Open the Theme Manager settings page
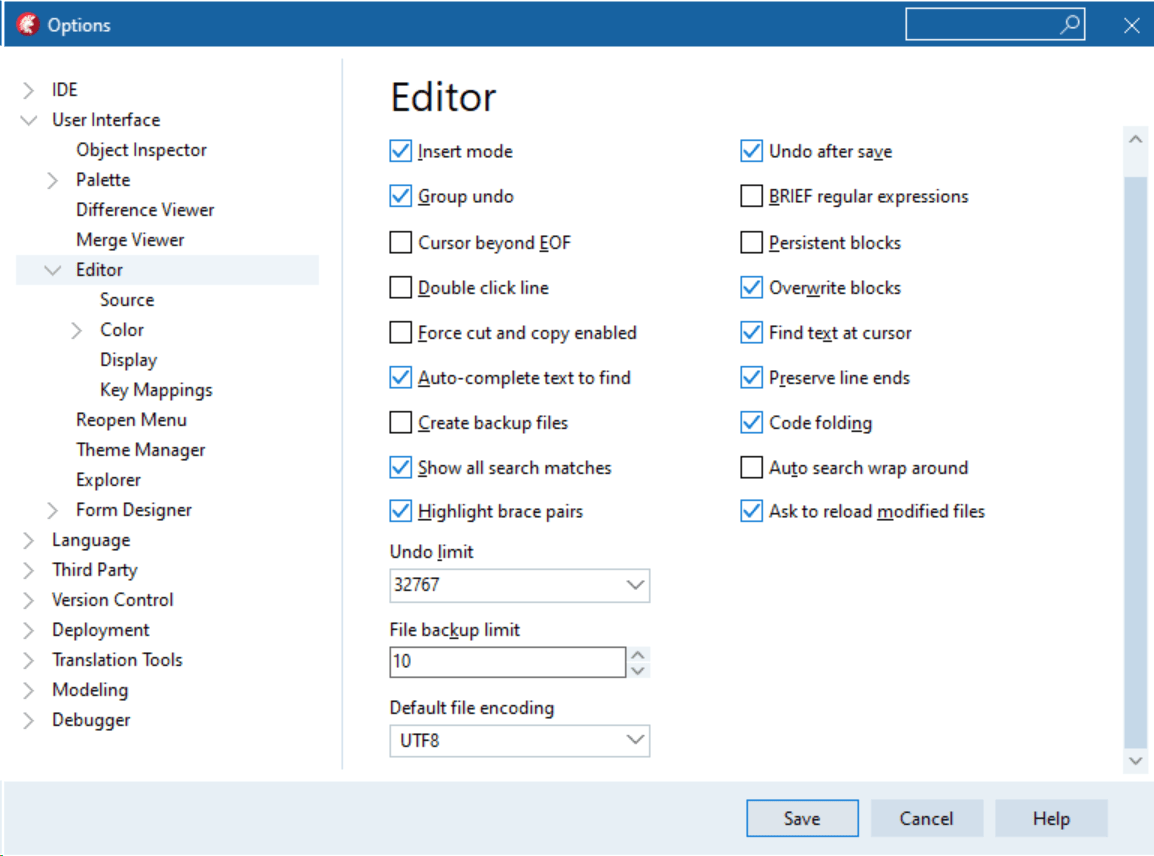The width and height of the screenshot is (1154, 856). pyautogui.click(x=142, y=449)
